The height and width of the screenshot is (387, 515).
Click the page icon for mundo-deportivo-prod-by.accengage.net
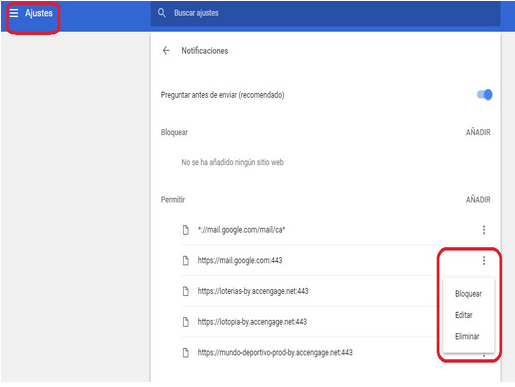point(186,353)
